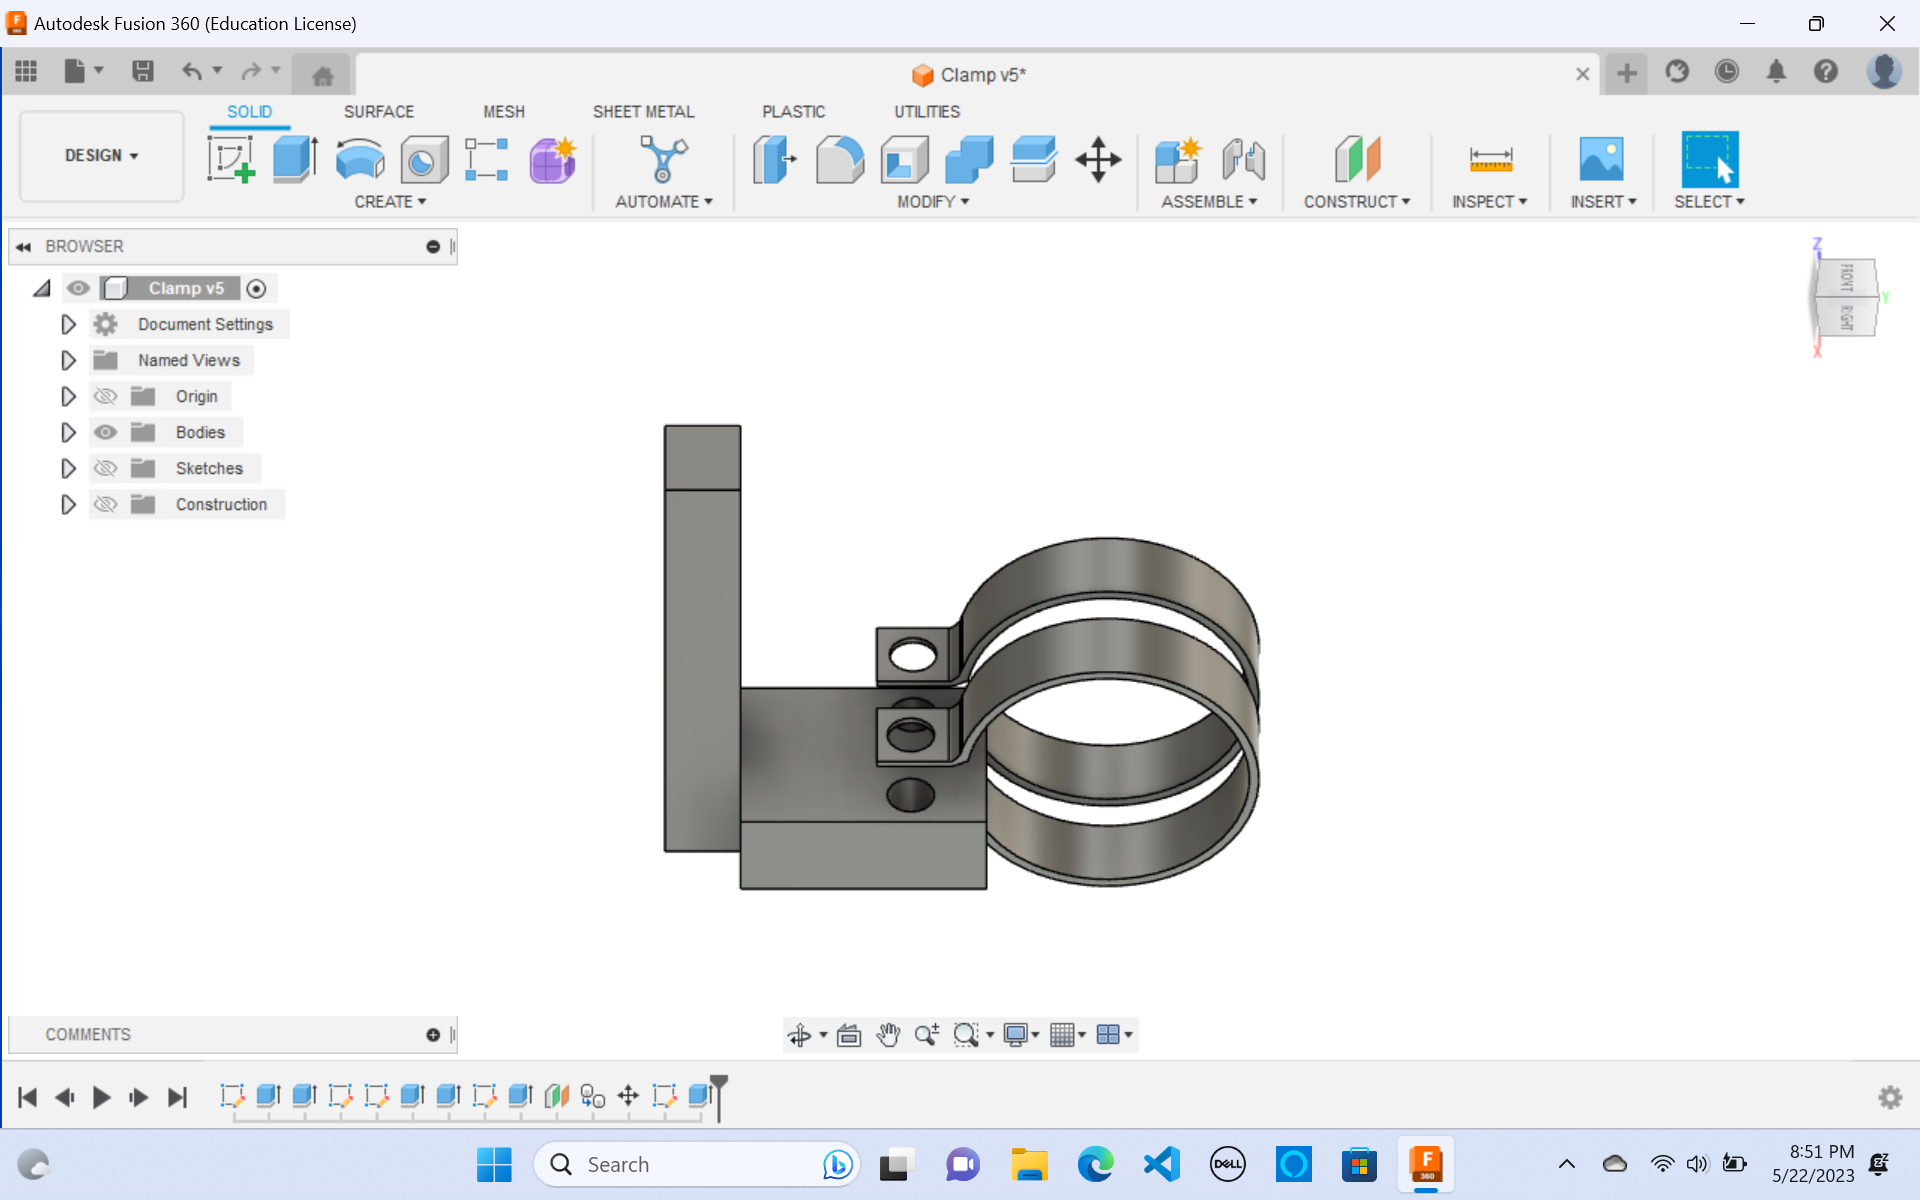1920x1200 pixels.
Task: Toggle visibility of Construction folder
Action: click(x=105, y=503)
